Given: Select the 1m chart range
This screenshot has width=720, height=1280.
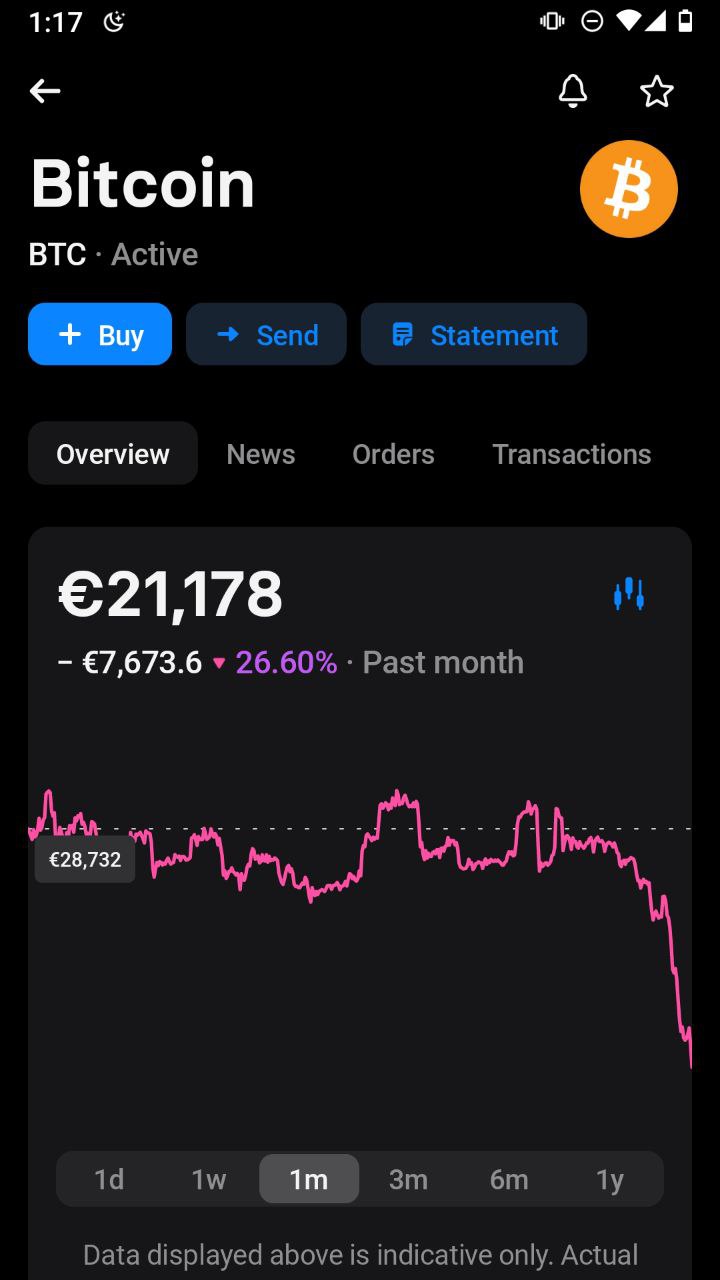Looking at the screenshot, I should pyautogui.click(x=309, y=1179).
